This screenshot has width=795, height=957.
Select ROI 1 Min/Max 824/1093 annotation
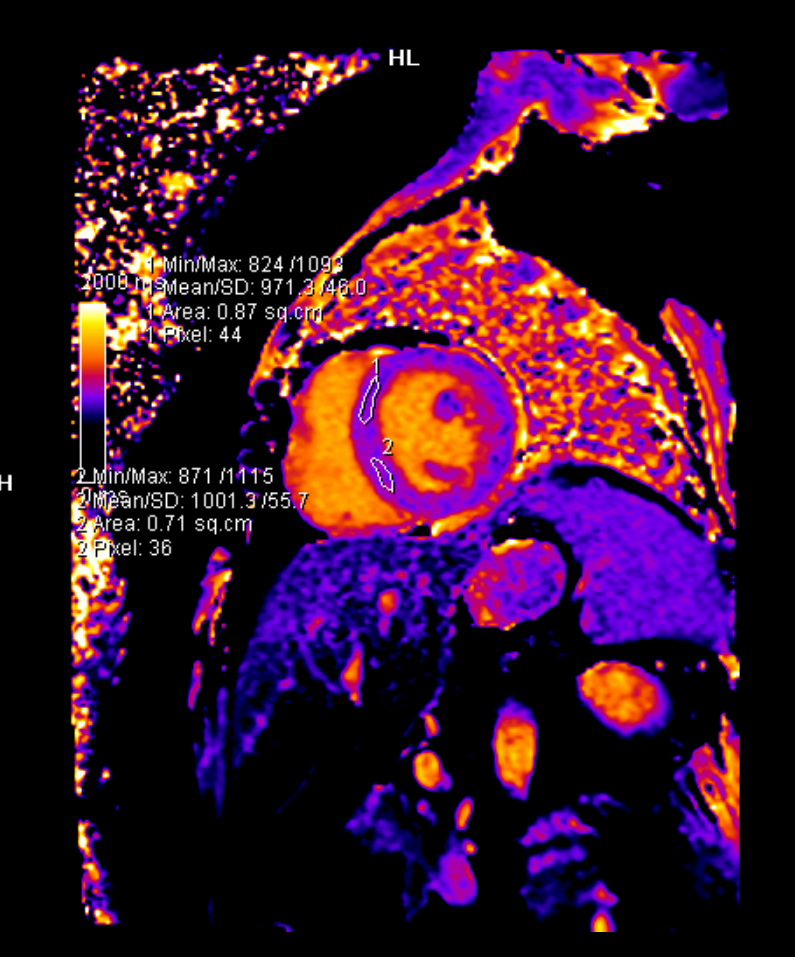coord(245,265)
